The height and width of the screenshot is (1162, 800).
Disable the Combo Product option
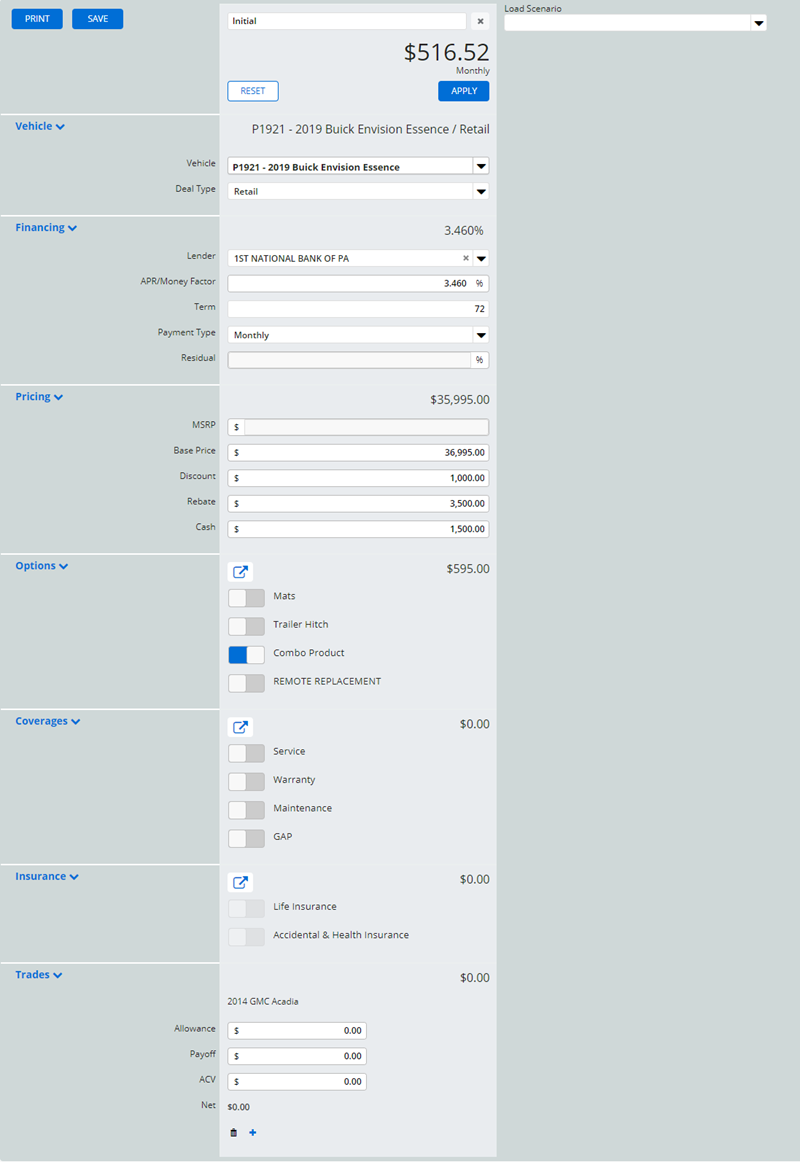tap(246, 654)
